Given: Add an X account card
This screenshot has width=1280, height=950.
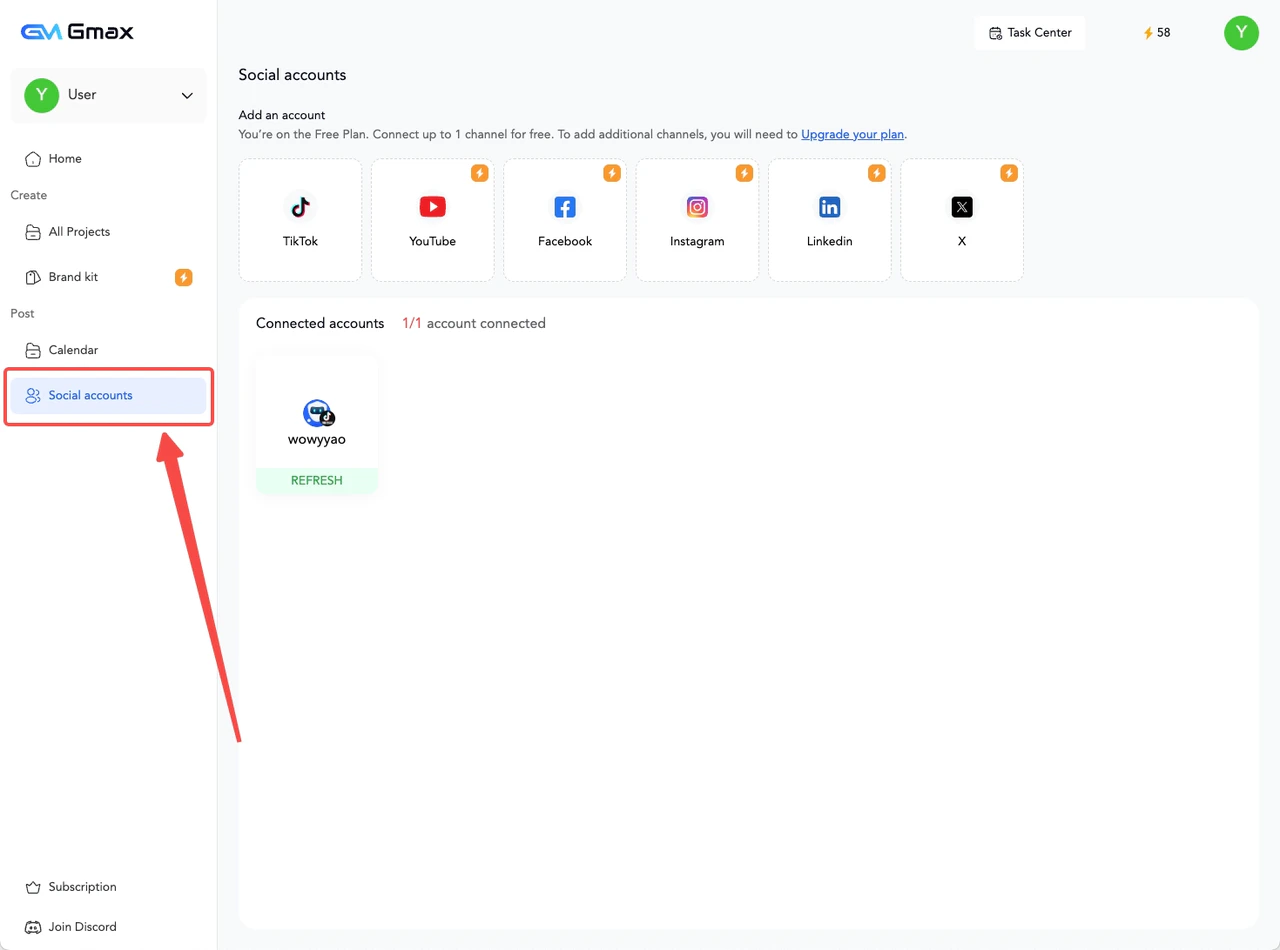Looking at the screenshot, I should 962,220.
